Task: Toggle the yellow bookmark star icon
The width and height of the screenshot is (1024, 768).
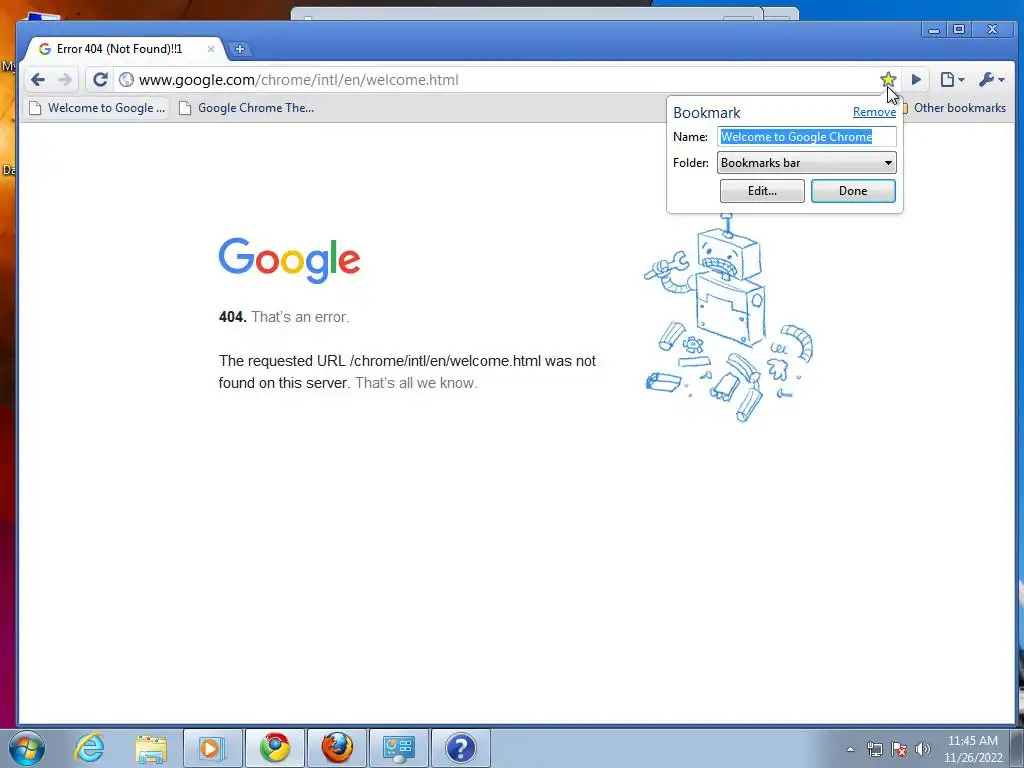Action: [x=888, y=80]
